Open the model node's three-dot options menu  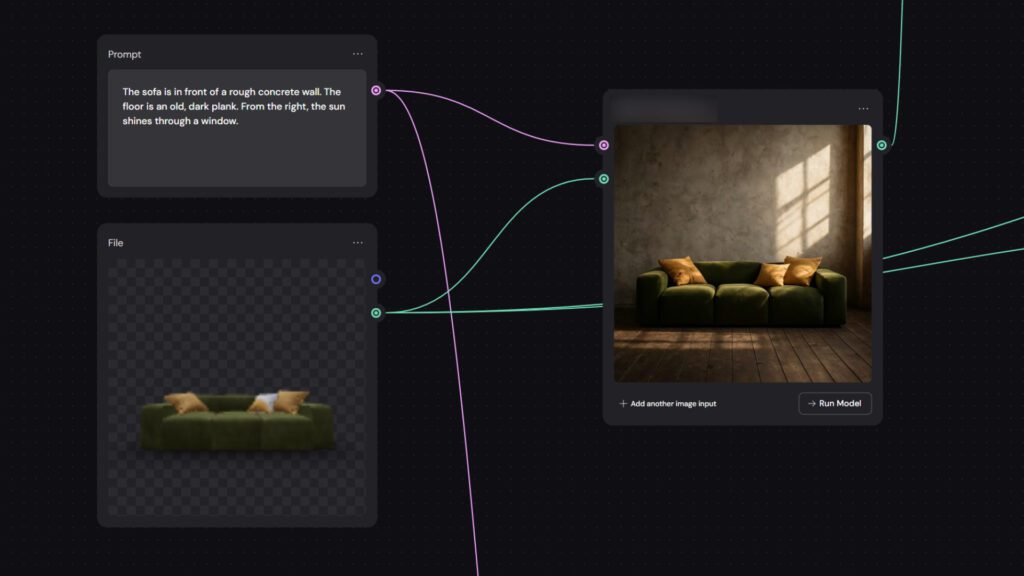click(863, 109)
